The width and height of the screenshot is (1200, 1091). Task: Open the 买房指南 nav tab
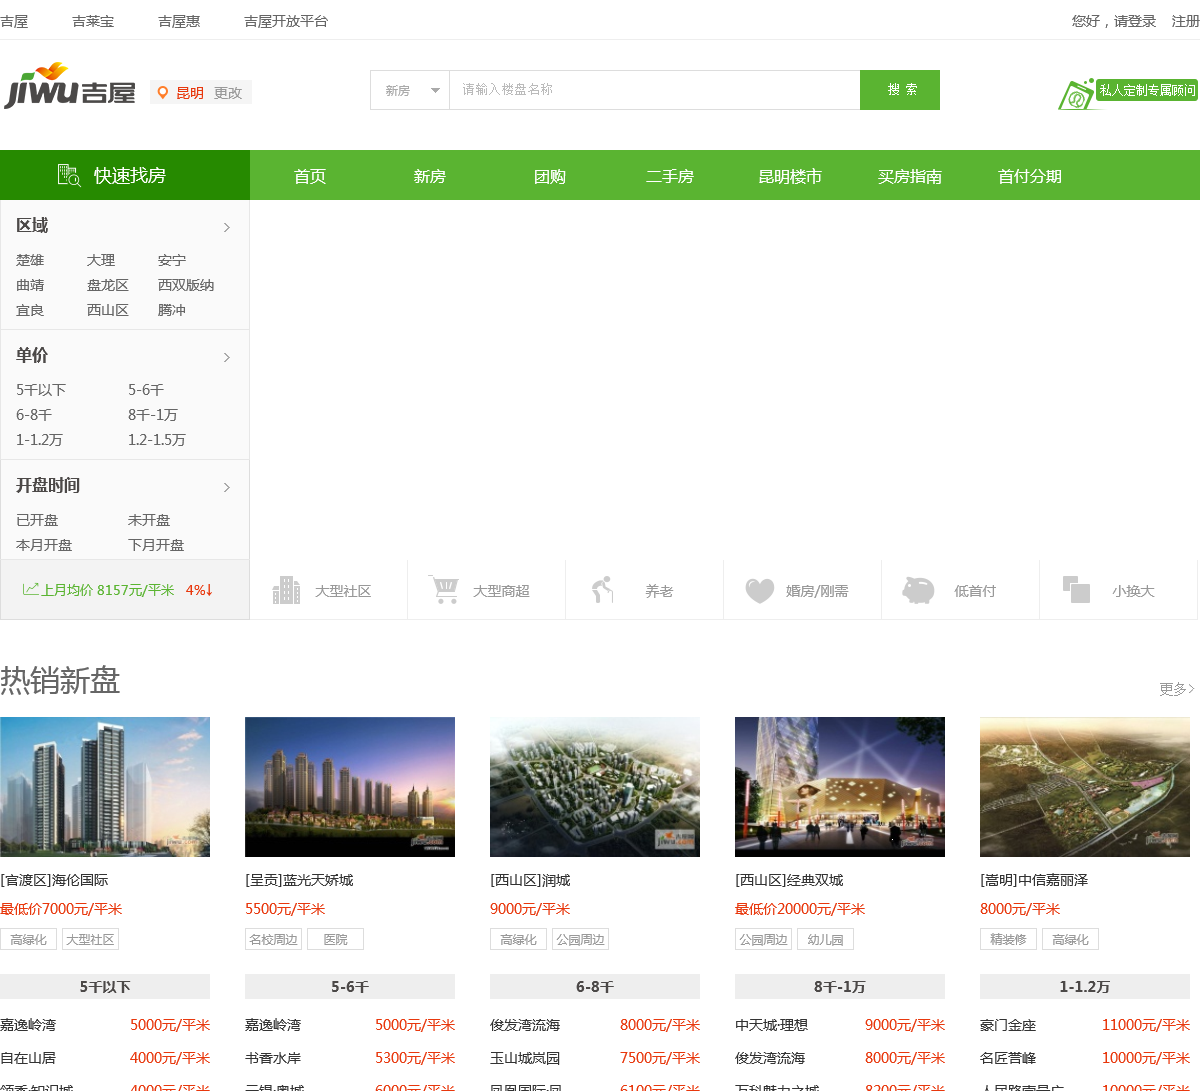point(910,176)
